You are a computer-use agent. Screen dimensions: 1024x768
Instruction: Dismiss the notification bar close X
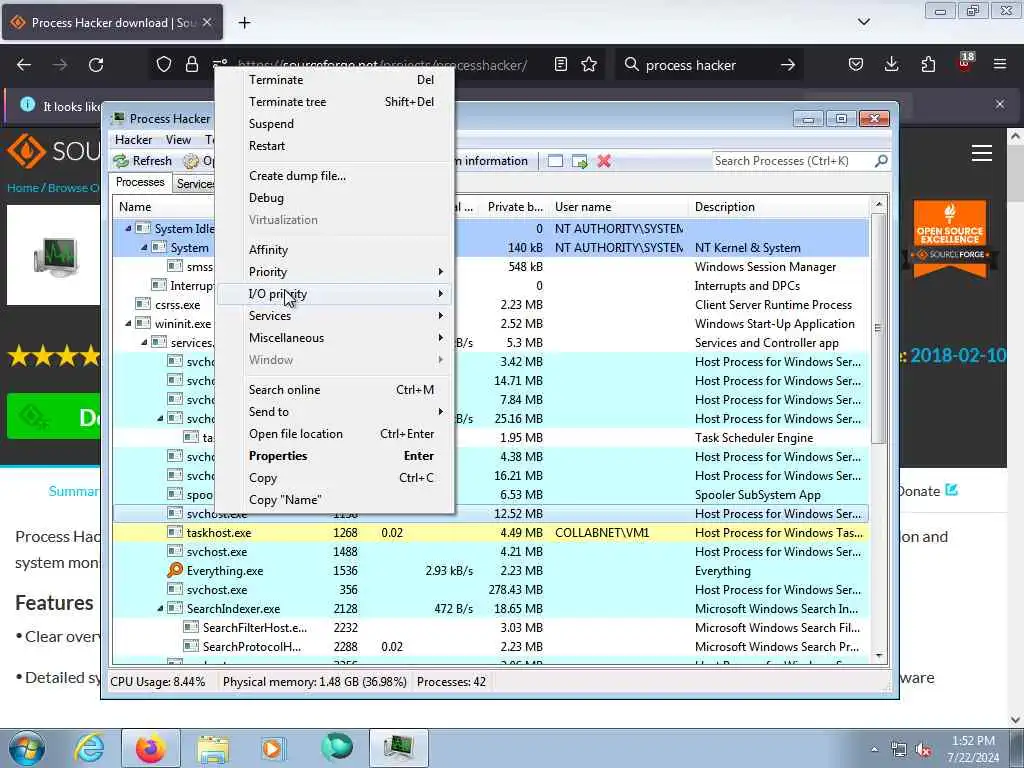[1000, 104]
